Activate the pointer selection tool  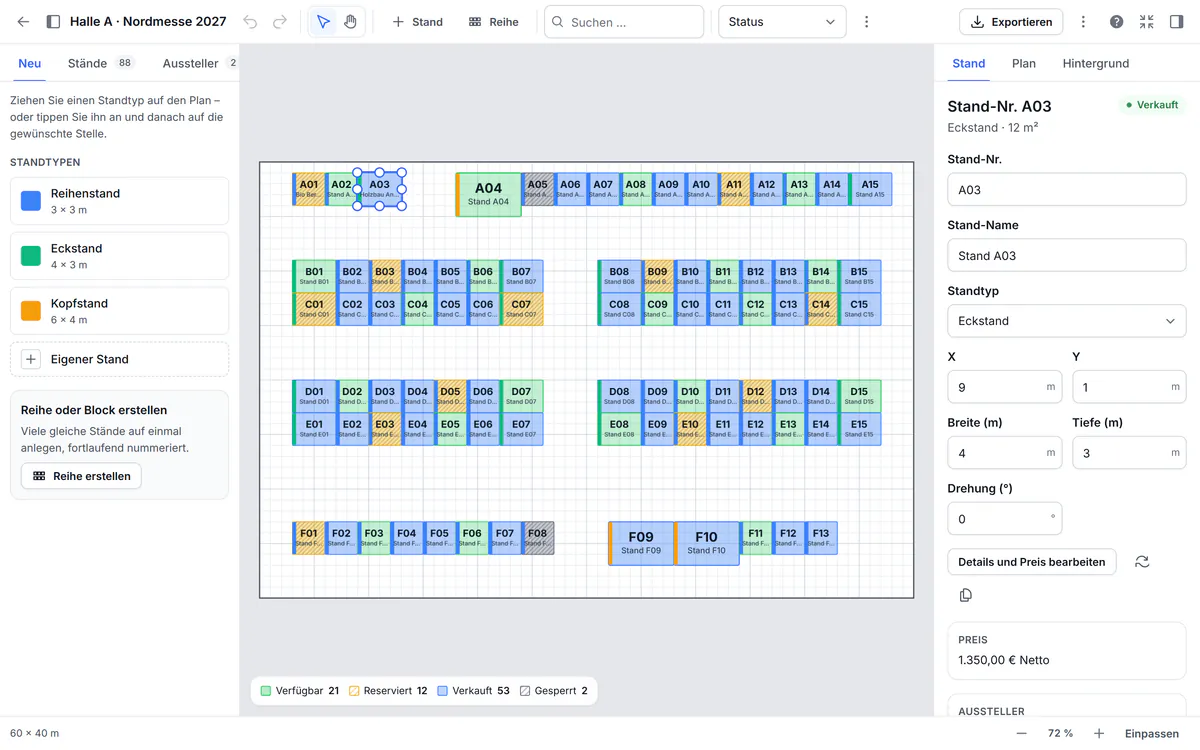(323, 22)
